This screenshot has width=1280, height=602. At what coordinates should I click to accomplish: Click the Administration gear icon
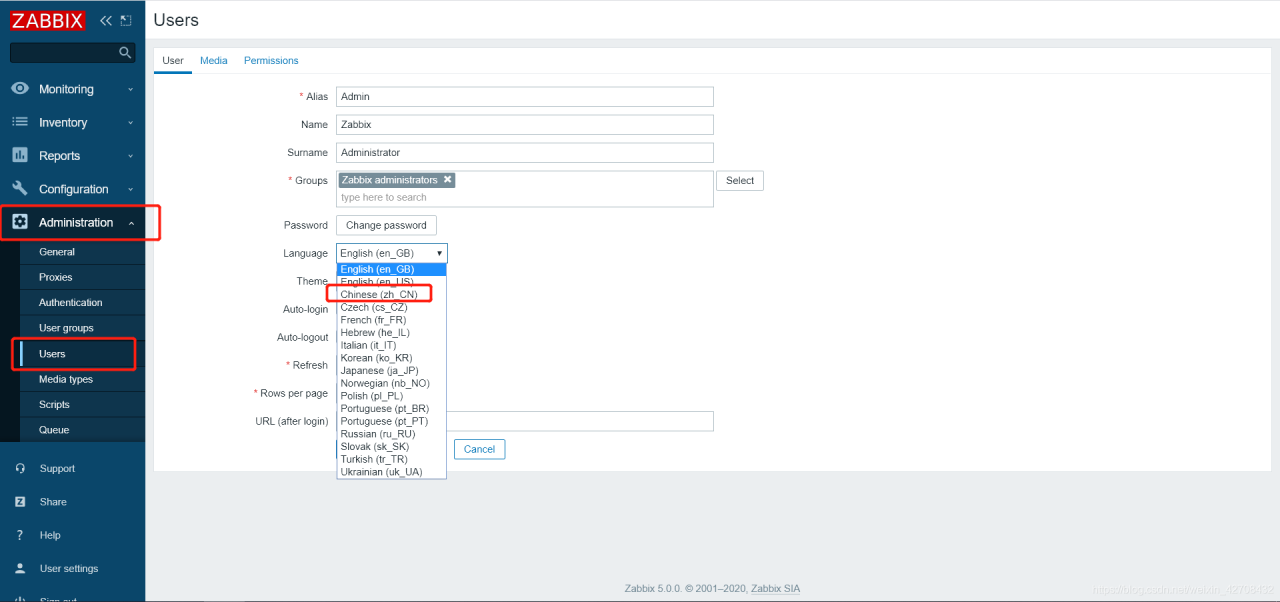20,222
